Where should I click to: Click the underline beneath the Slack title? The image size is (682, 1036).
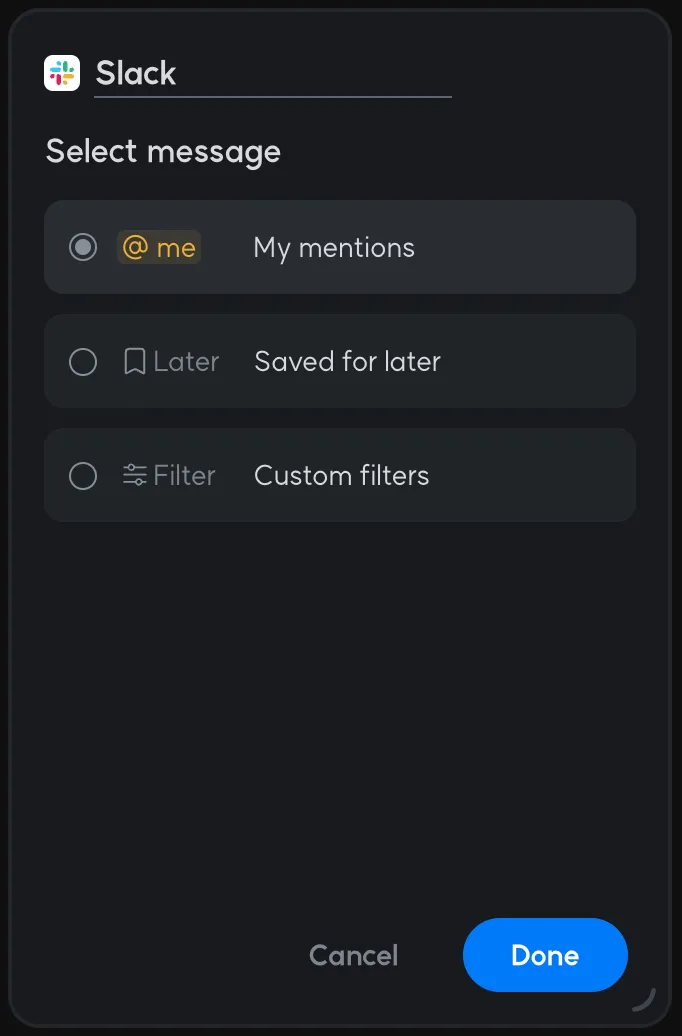272,97
